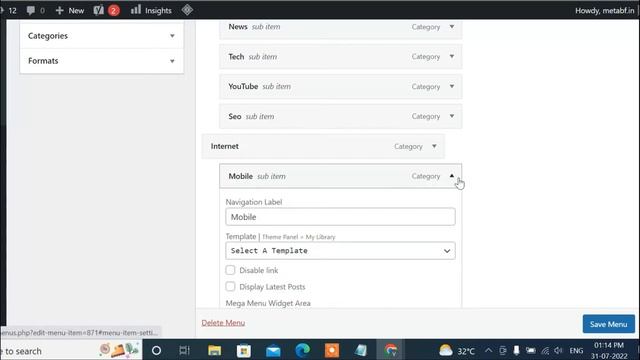Screen dimensions: 640x360
Task: Switch to Google Chrome in the taskbar
Action: tap(391, 350)
